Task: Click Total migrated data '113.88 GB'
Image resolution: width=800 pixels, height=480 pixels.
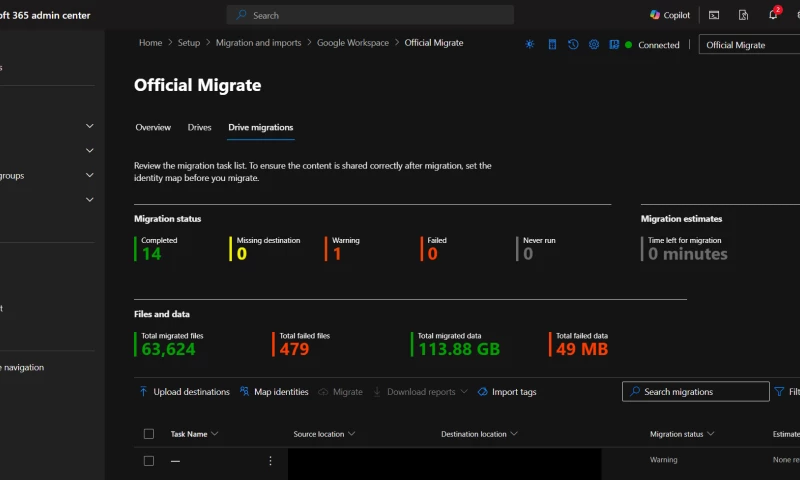Action: (x=459, y=349)
